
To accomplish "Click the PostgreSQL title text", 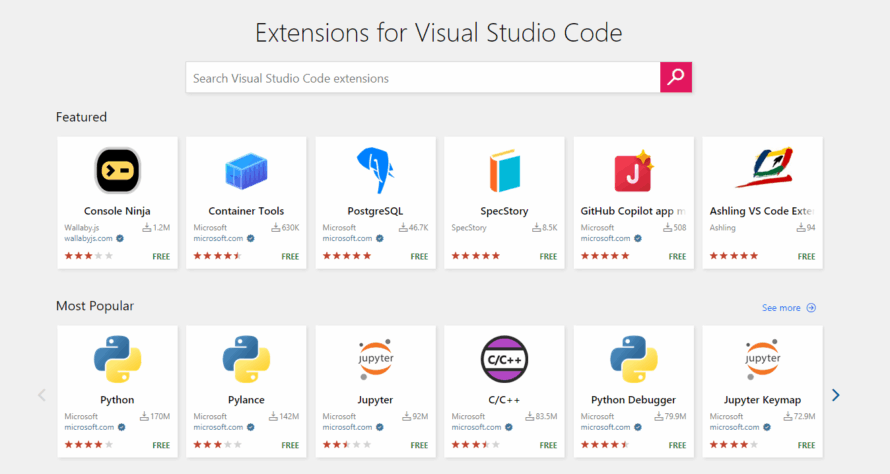I will point(375,211).
